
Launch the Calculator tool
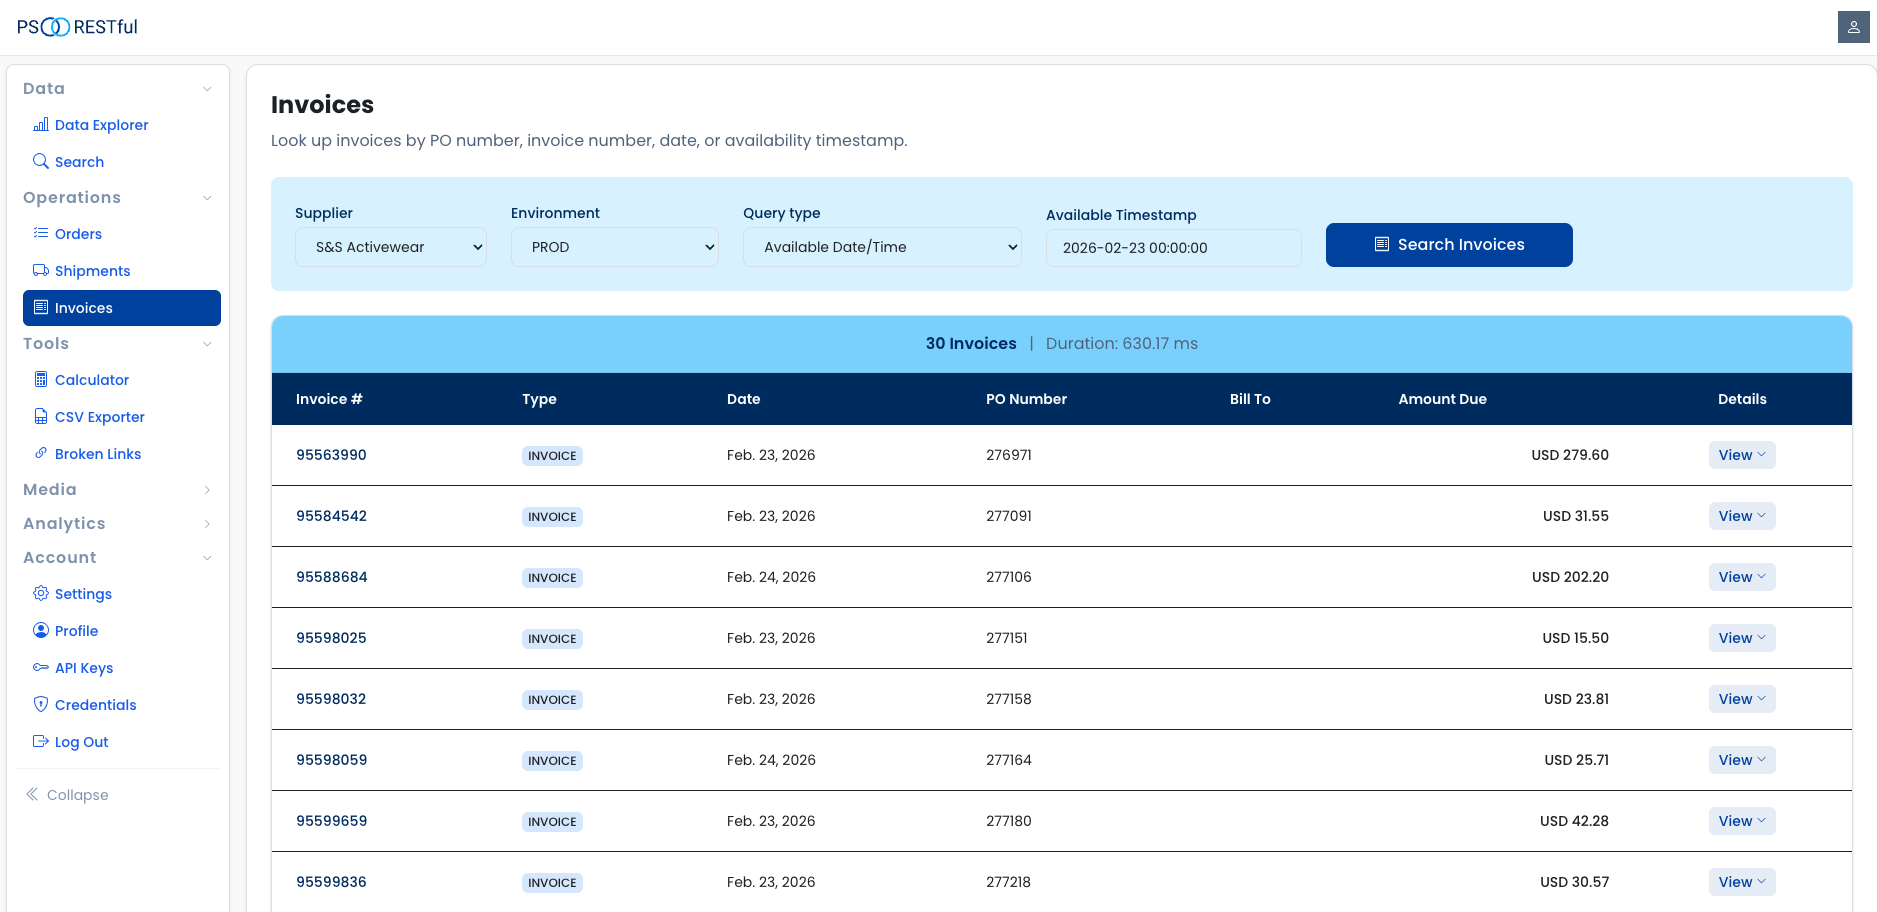pos(92,380)
